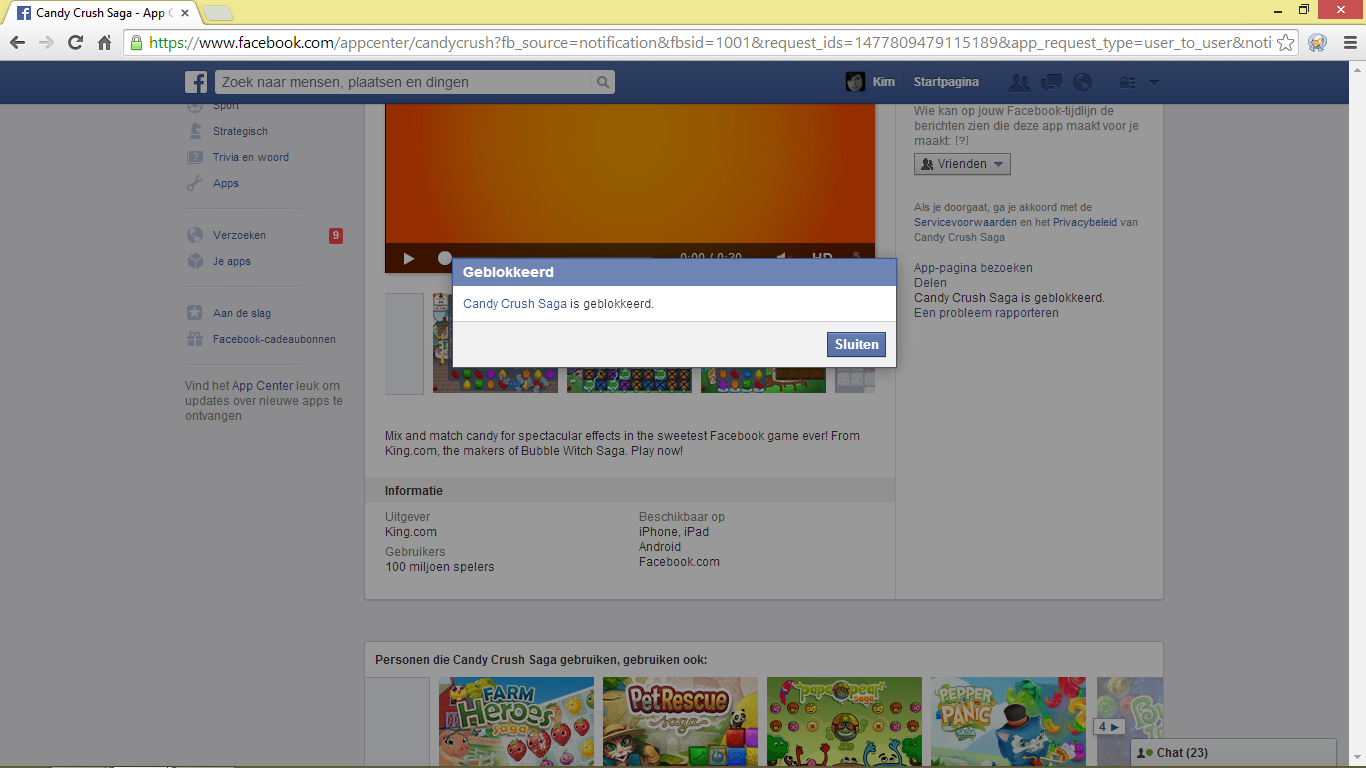Screen dimensions: 1366x768
Task: Click first Candy Crush screenshot thumbnail
Action: pyautogui.click(x=495, y=343)
